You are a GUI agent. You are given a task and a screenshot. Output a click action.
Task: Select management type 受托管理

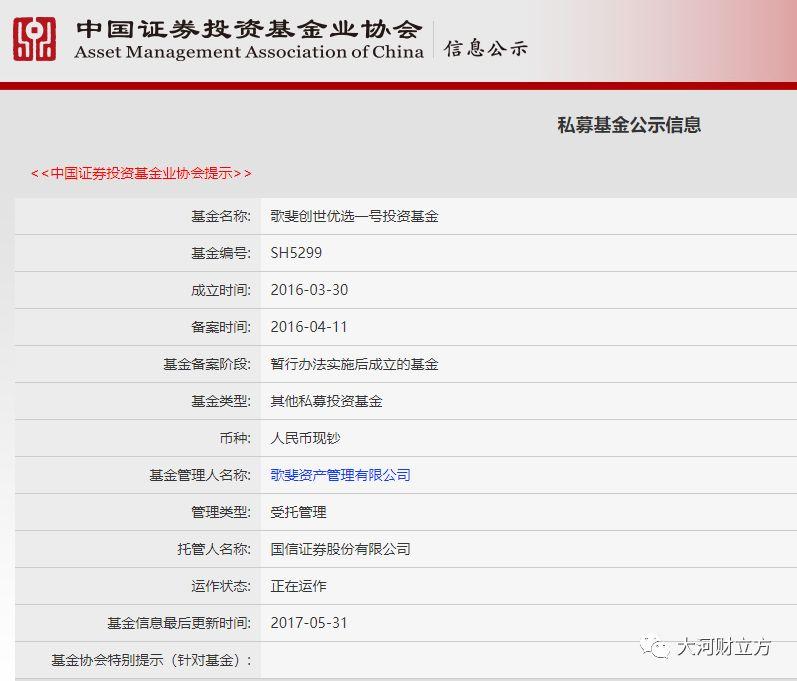298,512
